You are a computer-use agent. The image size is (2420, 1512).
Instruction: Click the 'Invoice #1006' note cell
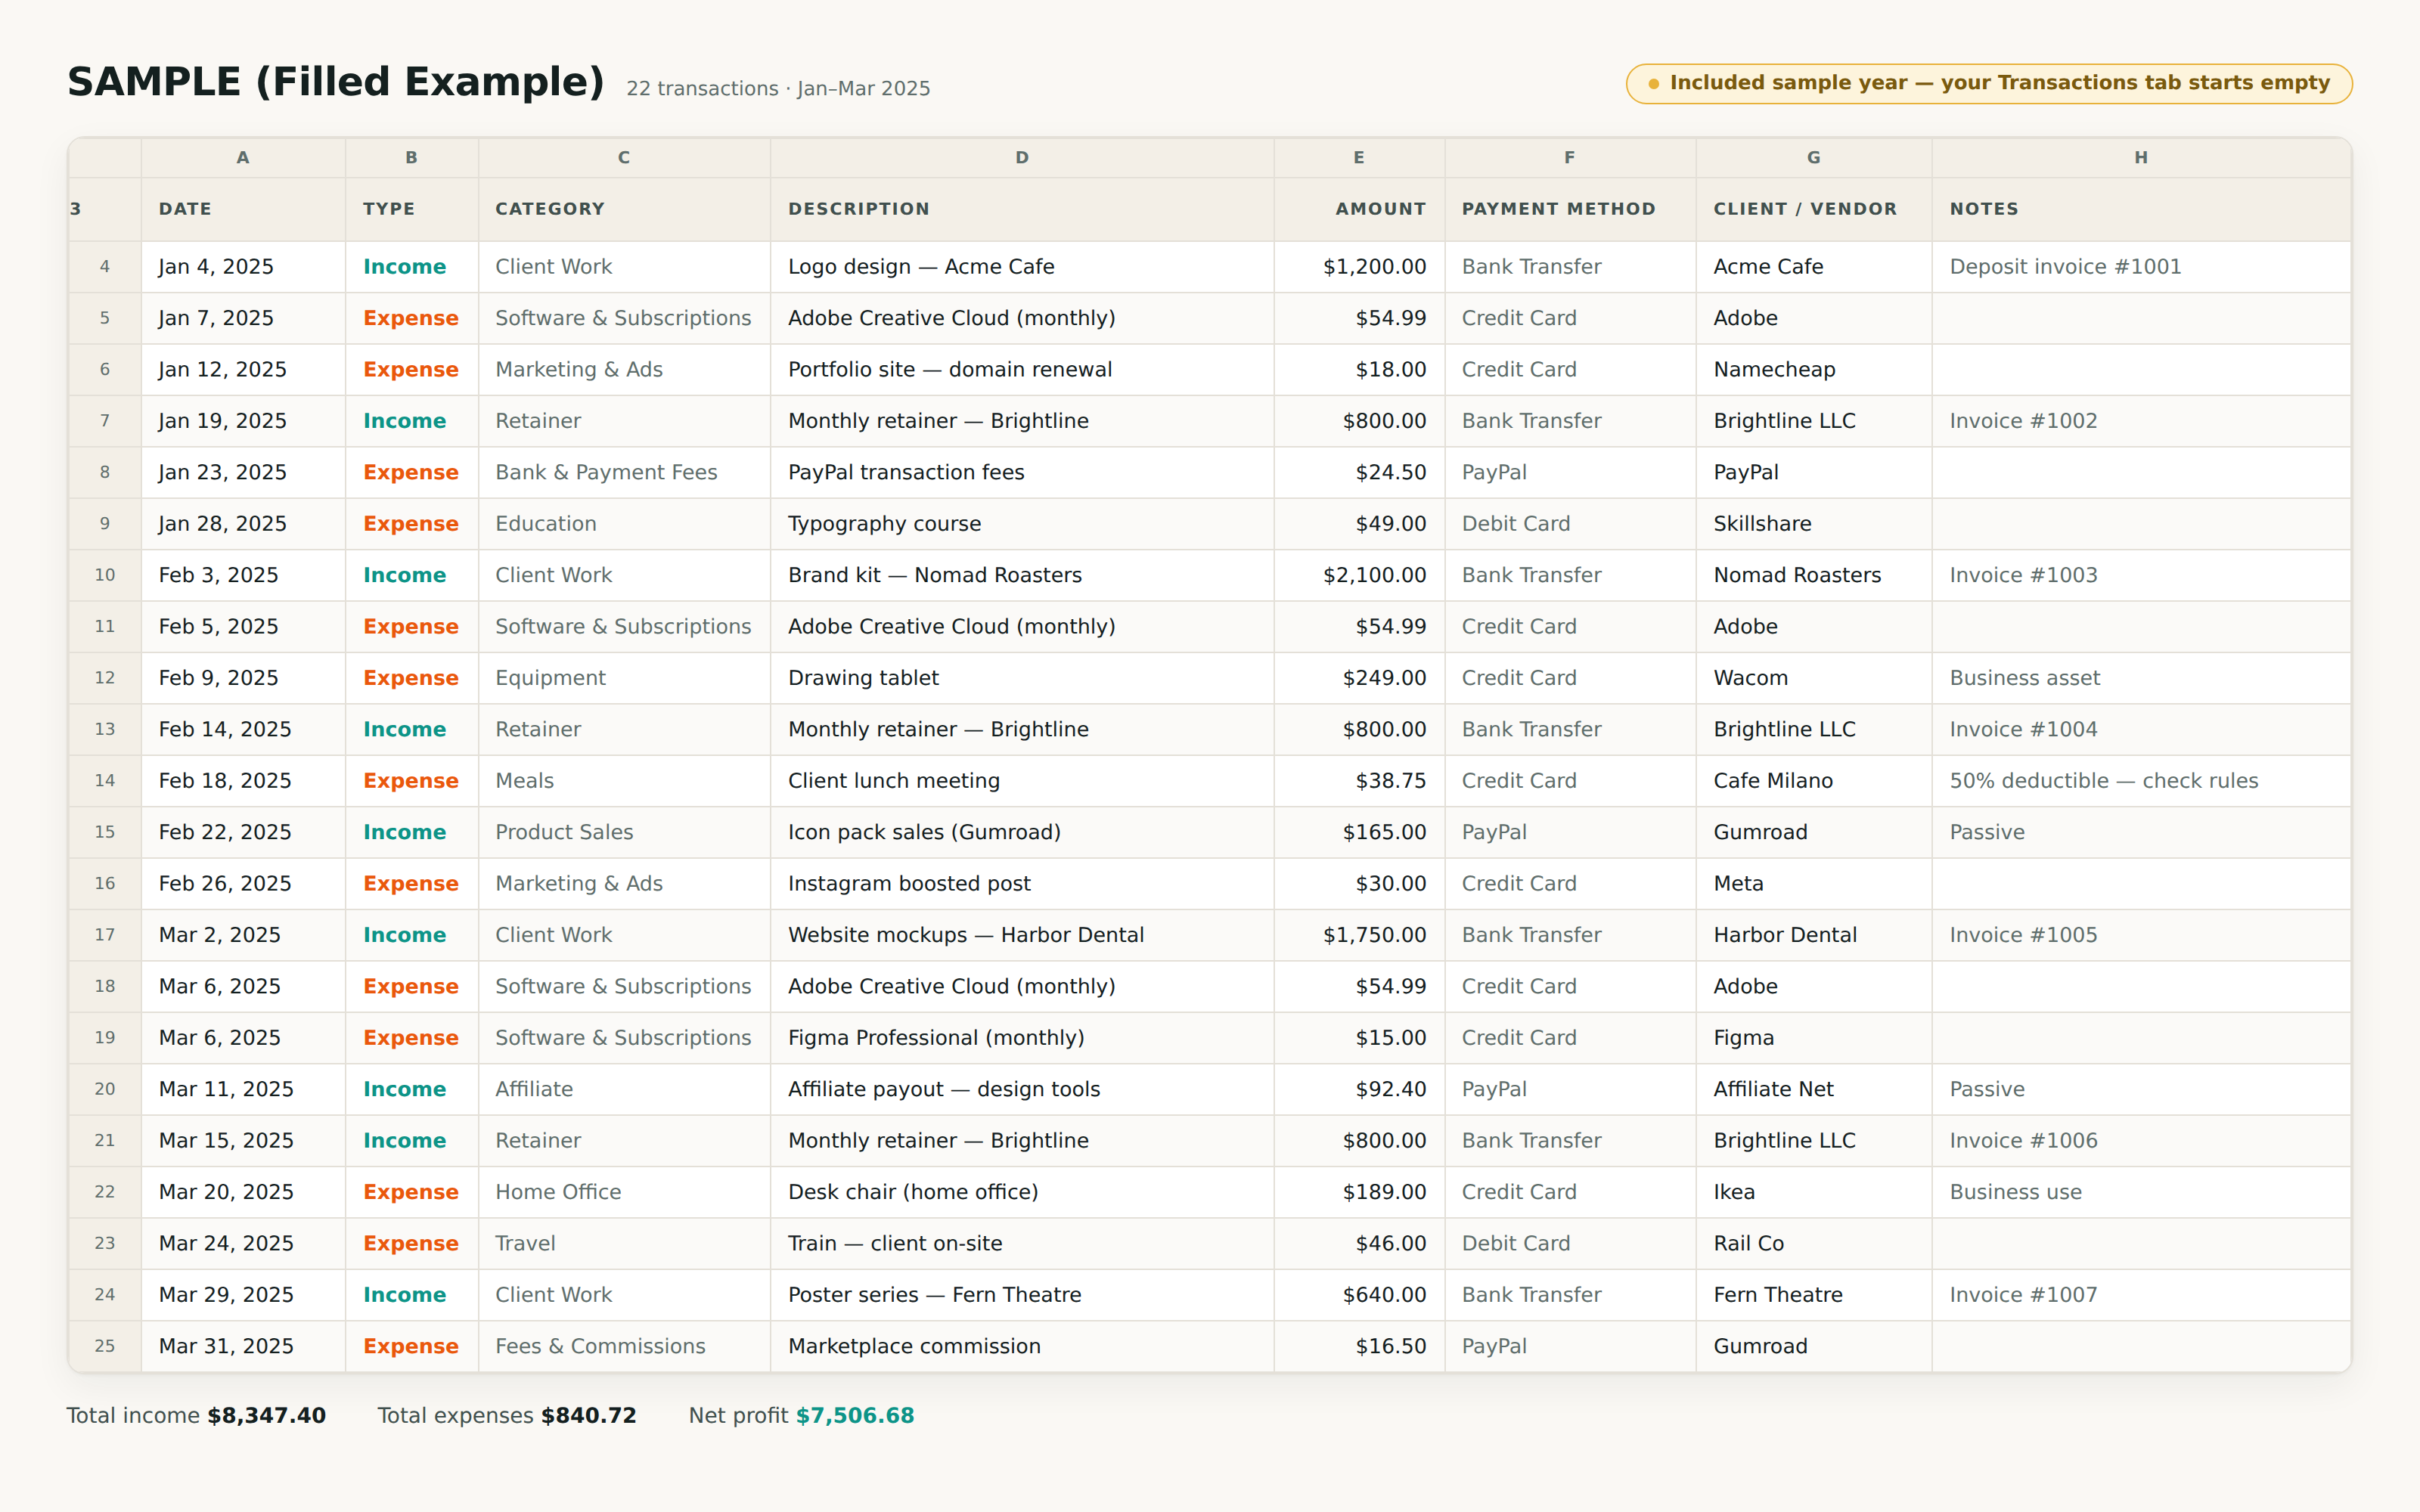pyautogui.click(x=2141, y=1141)
